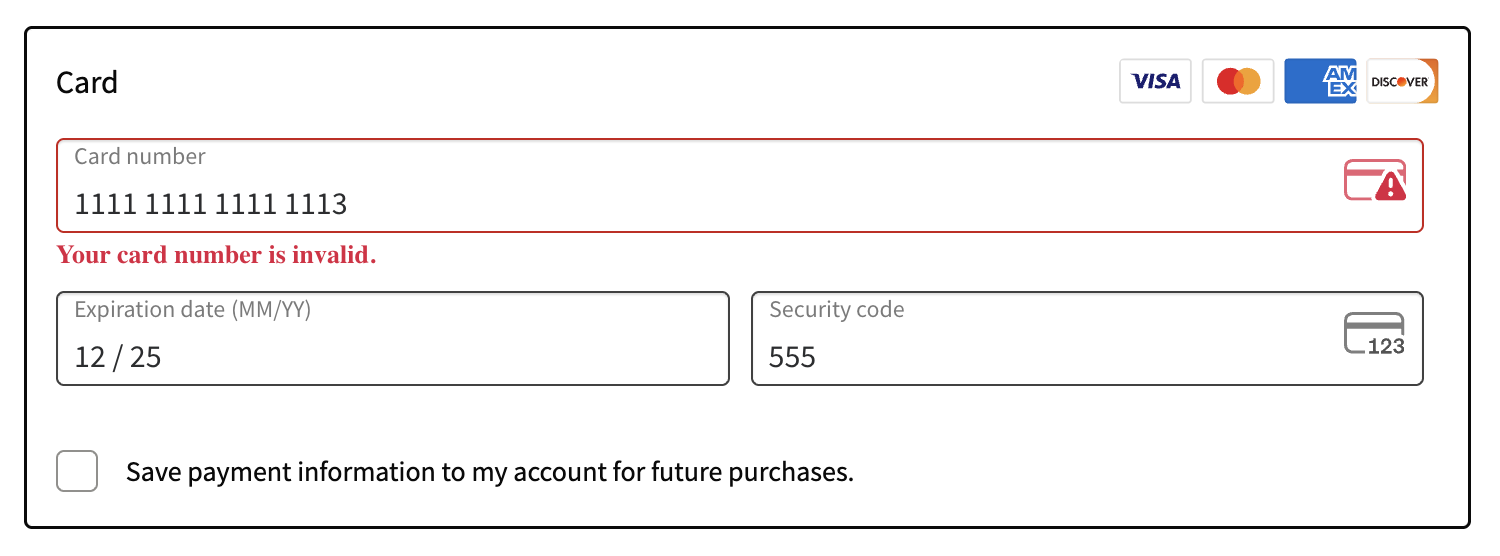Focus the Security code input field

pos(1087,339)
